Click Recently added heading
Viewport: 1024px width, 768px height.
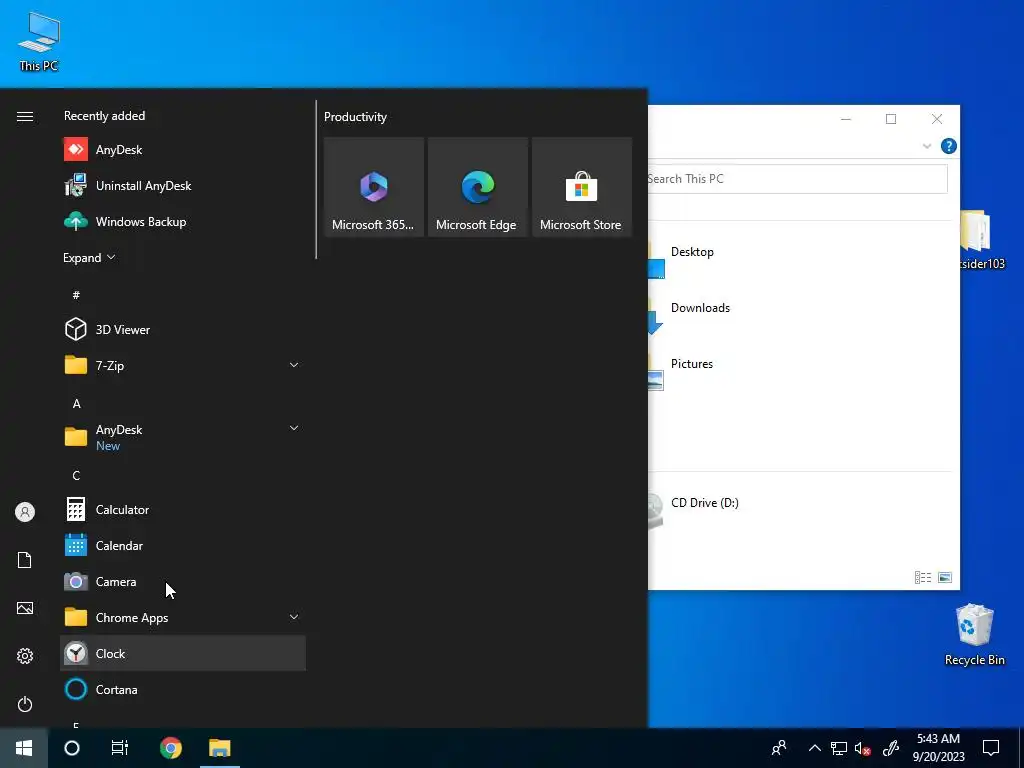[104, 116]
